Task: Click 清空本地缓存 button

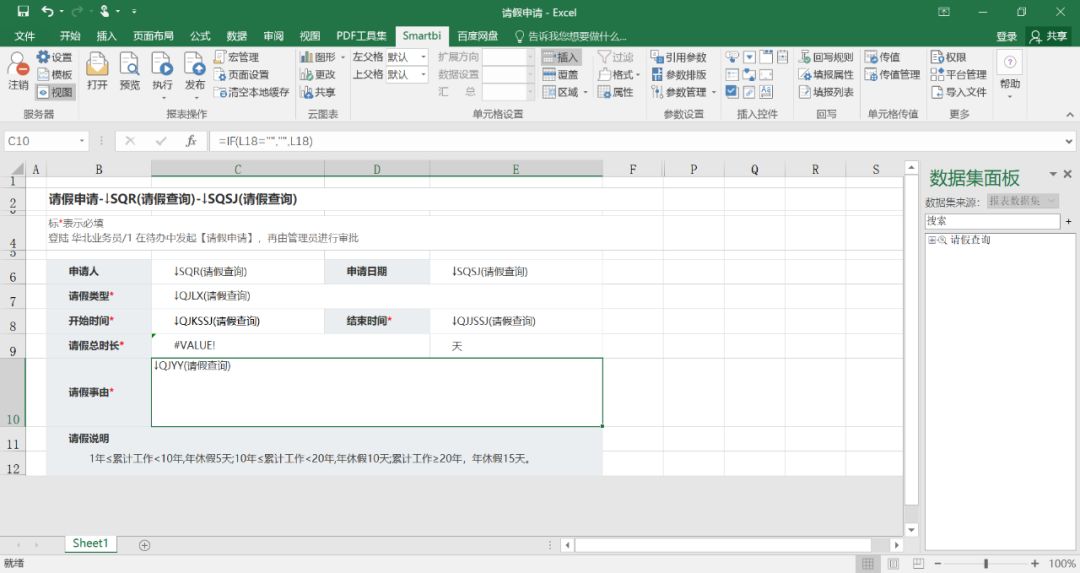Action: point(251,92)
